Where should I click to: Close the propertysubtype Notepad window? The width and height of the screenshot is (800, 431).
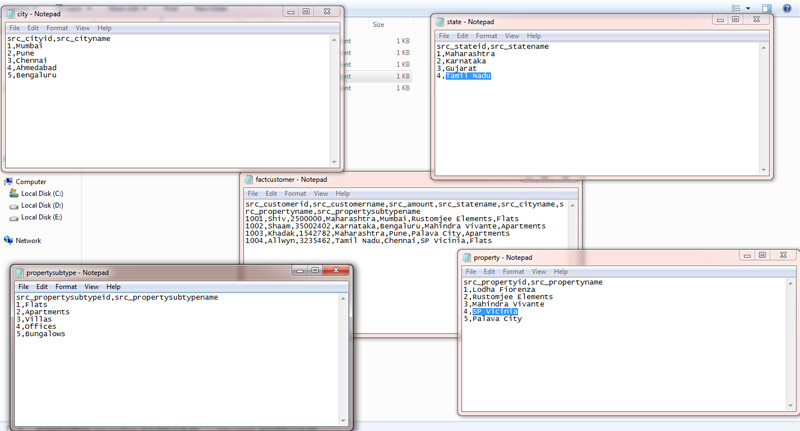336,270
